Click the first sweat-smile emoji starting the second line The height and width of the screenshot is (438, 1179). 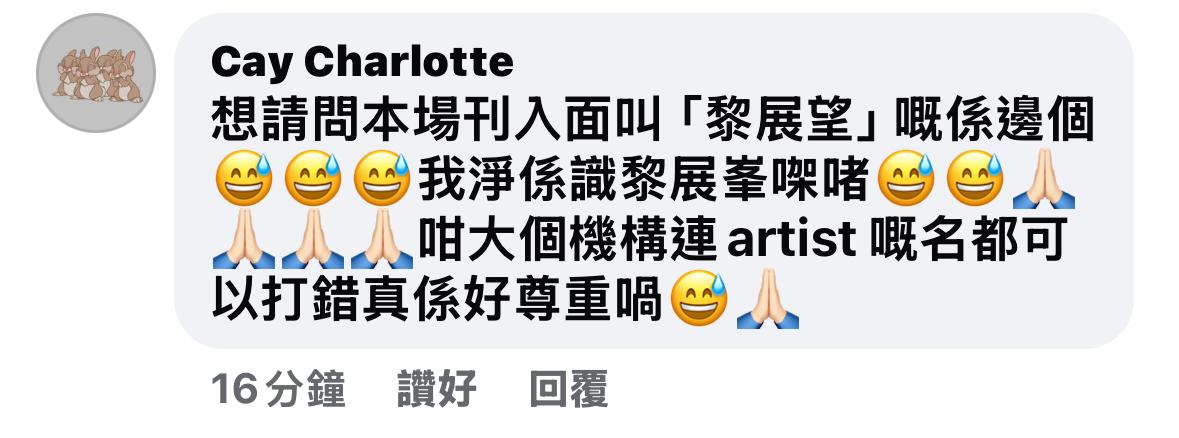pos(244,179)
